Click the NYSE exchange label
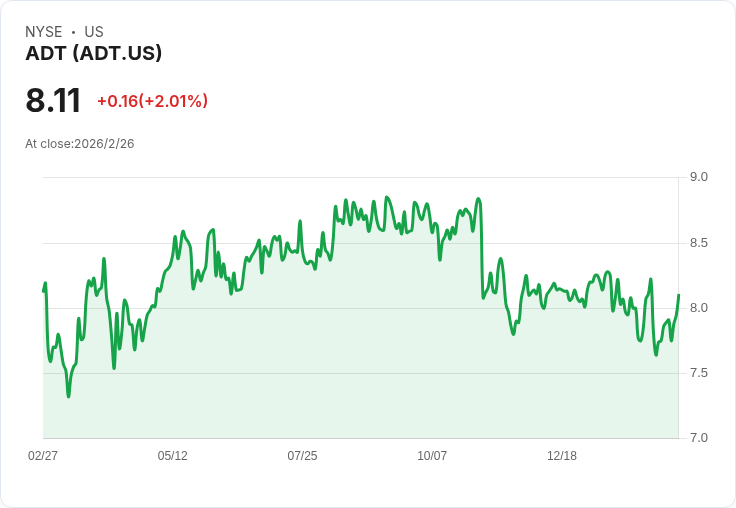The width and height of the screenshot is (736, 508). 44,32
